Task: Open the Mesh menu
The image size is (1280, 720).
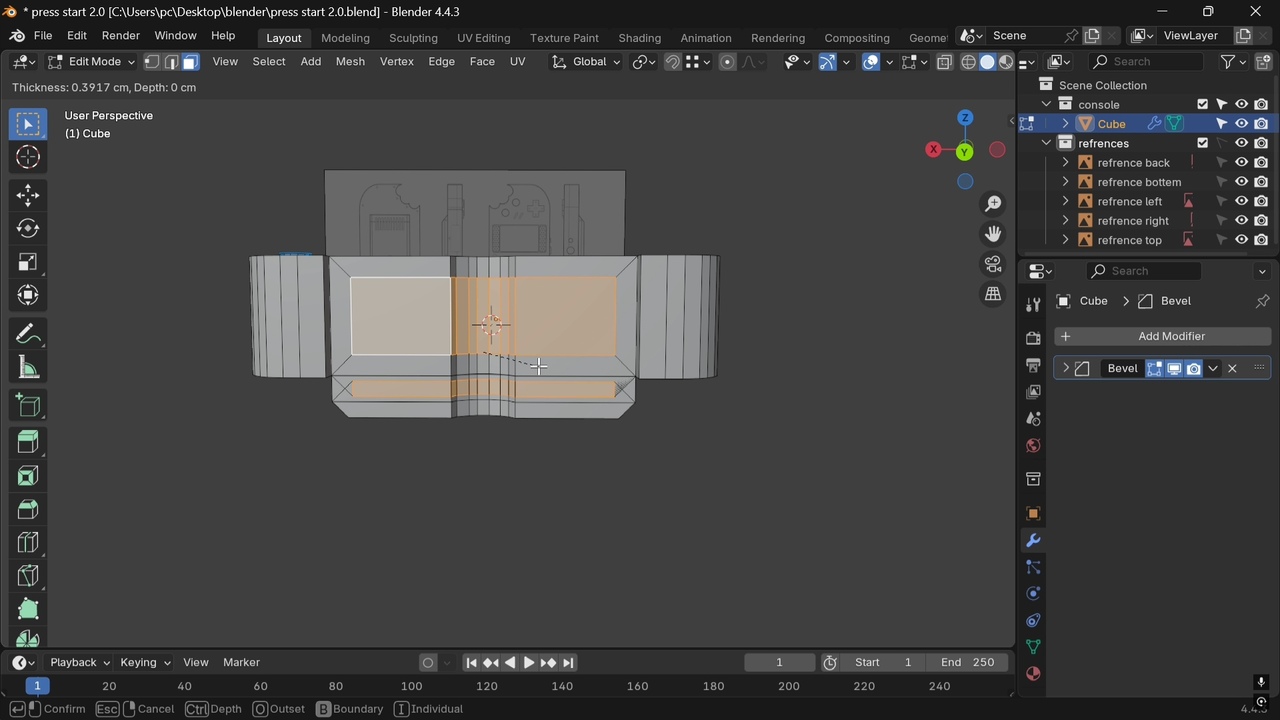Action: point(350,62)
